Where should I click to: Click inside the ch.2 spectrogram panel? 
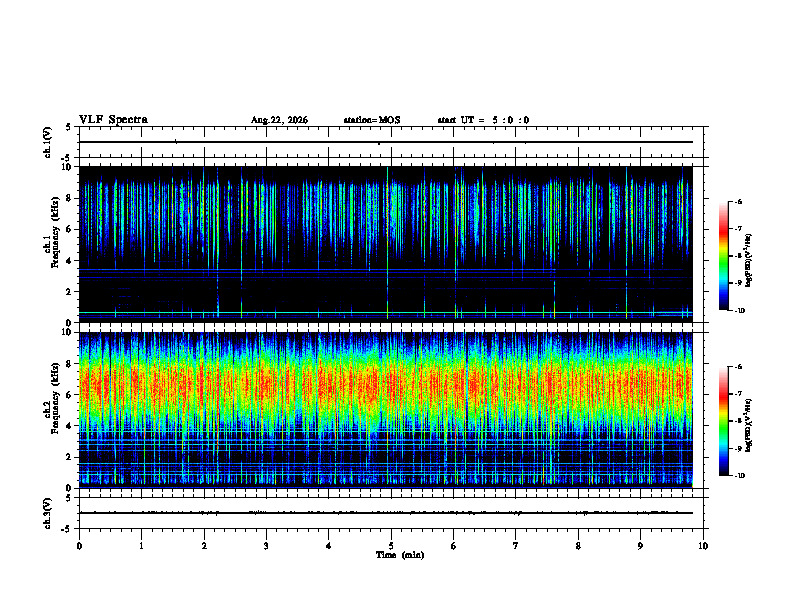point(385,410)
